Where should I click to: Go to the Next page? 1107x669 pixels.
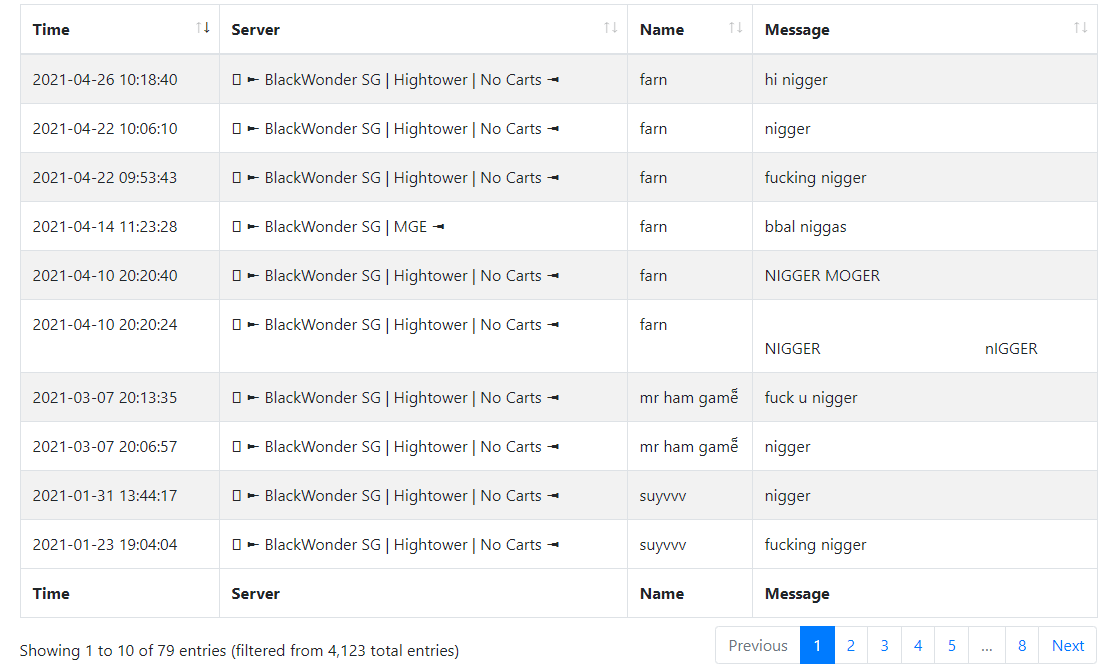[x=1067, y=645]
